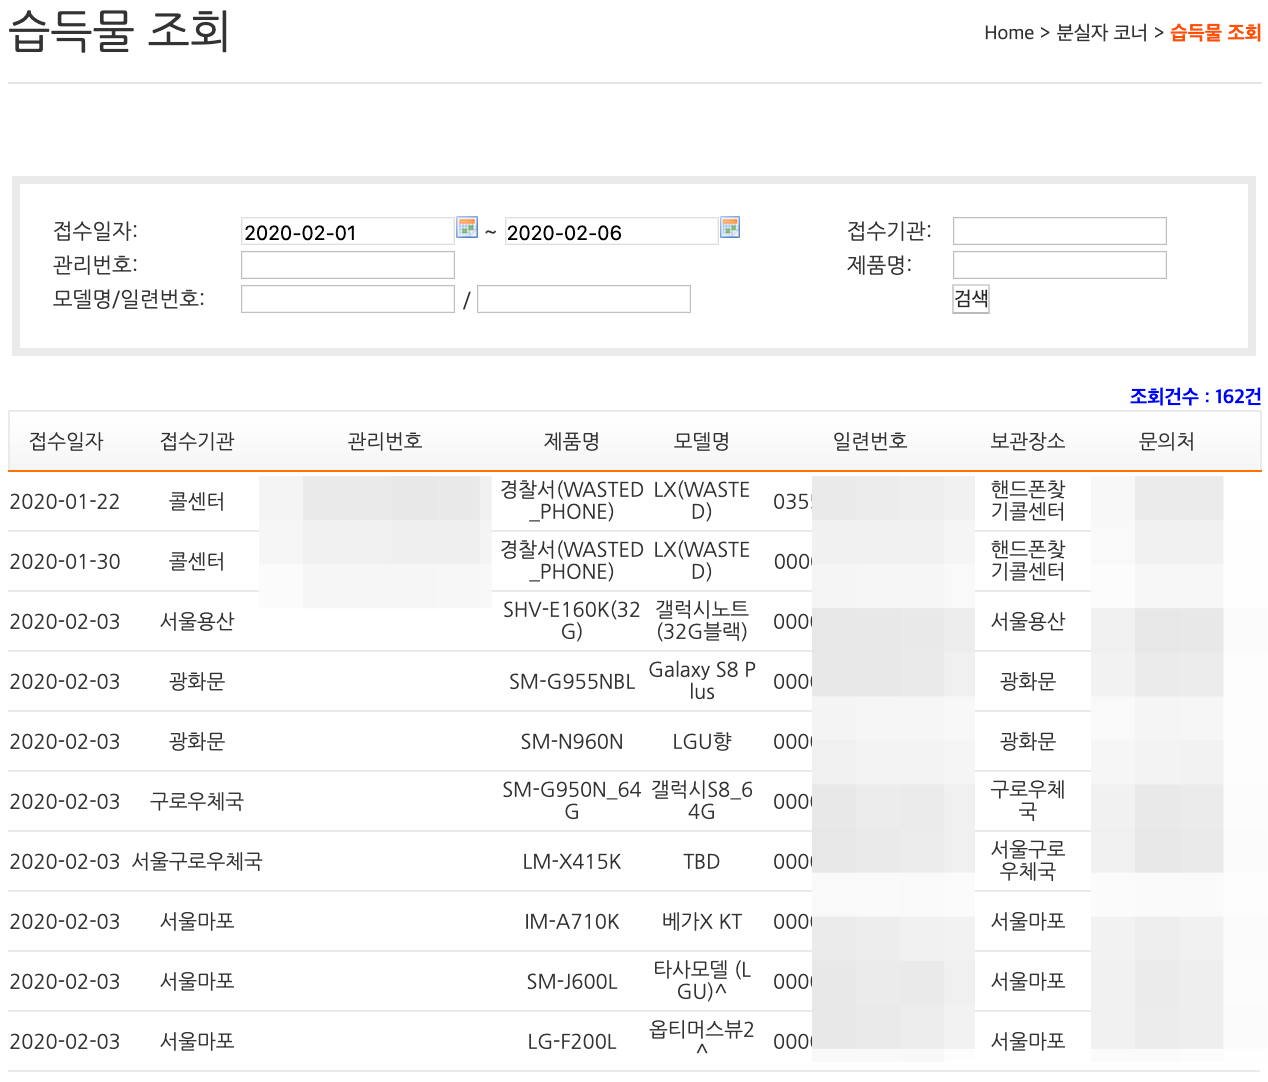Click the 문의처 column header

pos(1167,441)
